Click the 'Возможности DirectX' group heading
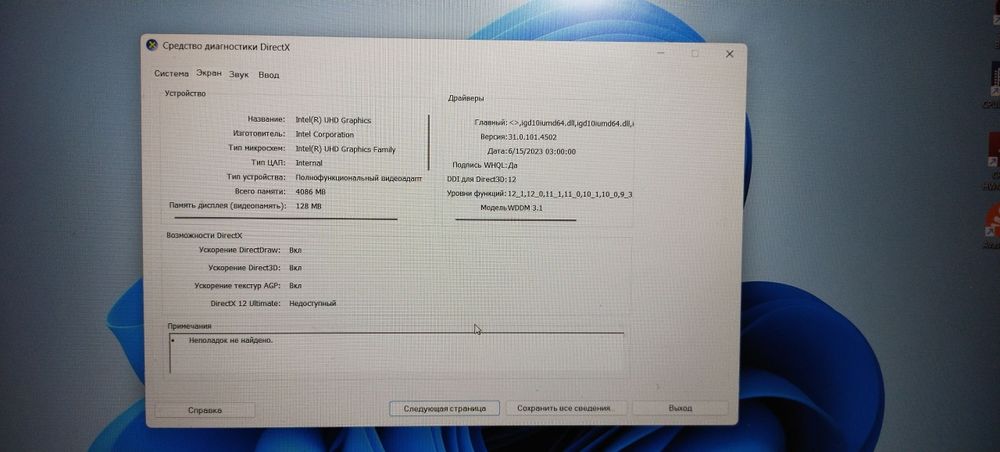1000x452 pixels. pyautogui.click(x=204, y=235)
